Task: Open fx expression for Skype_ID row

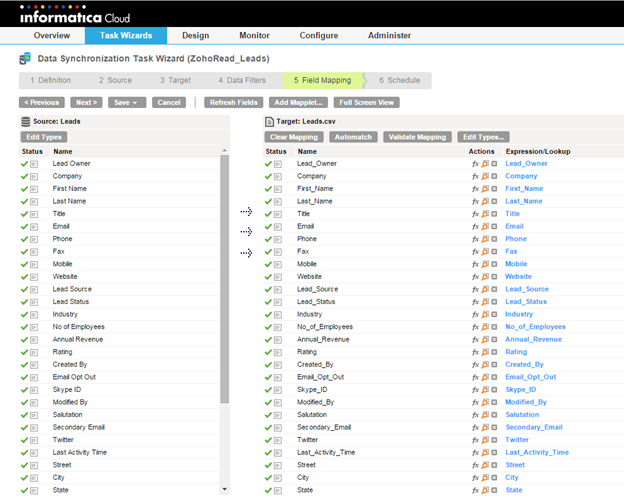Action: pos(475,390)
